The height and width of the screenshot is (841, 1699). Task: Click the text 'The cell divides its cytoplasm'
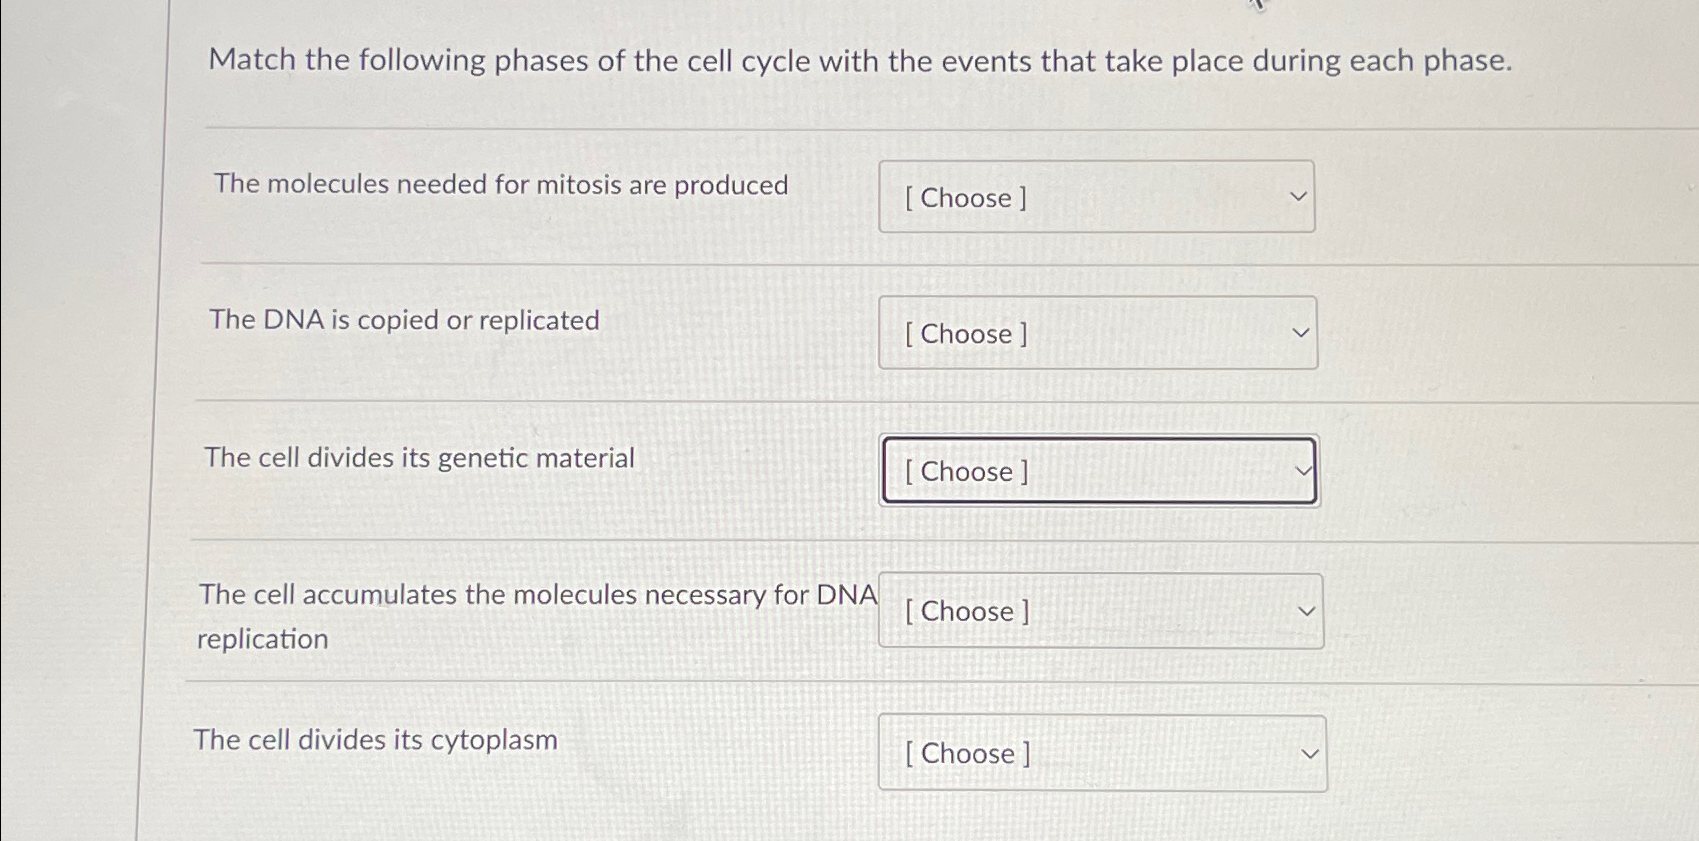point(376,739)
